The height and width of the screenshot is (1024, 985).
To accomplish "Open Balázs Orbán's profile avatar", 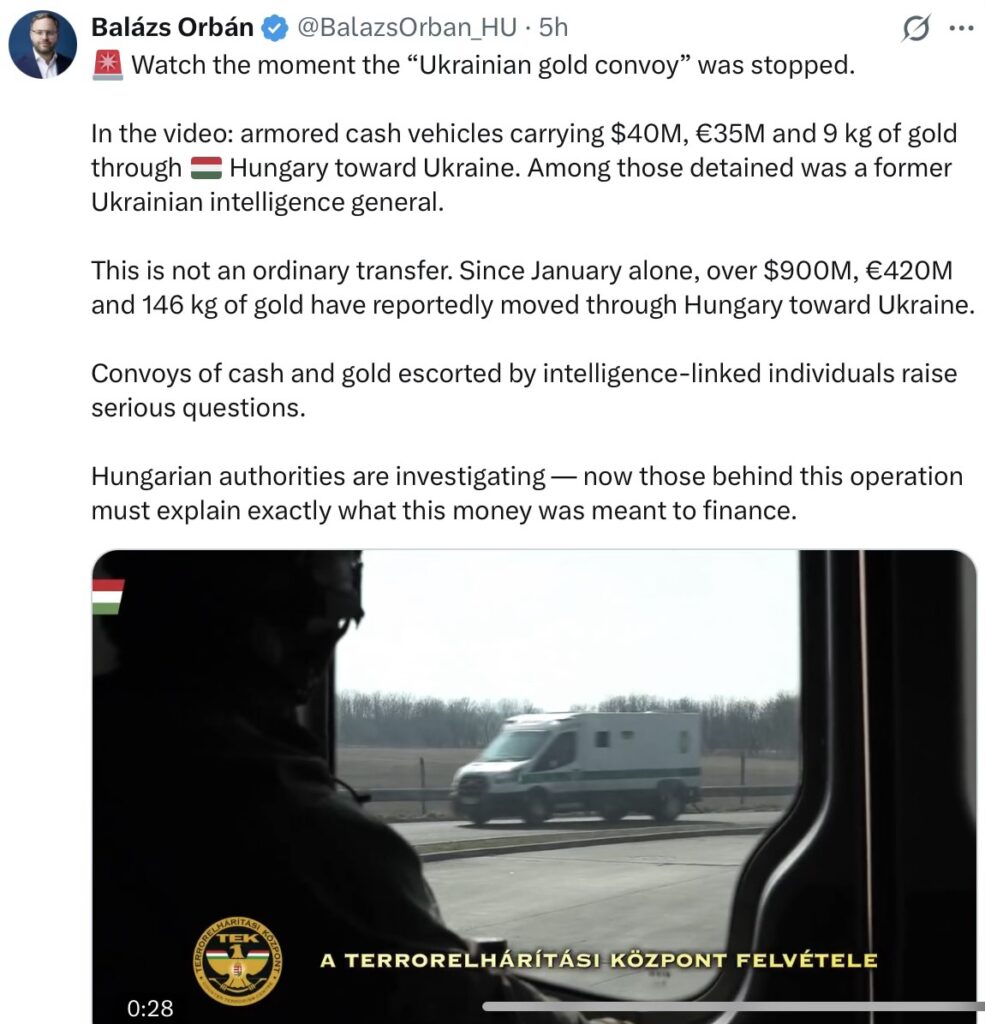I will click(42, 44).
